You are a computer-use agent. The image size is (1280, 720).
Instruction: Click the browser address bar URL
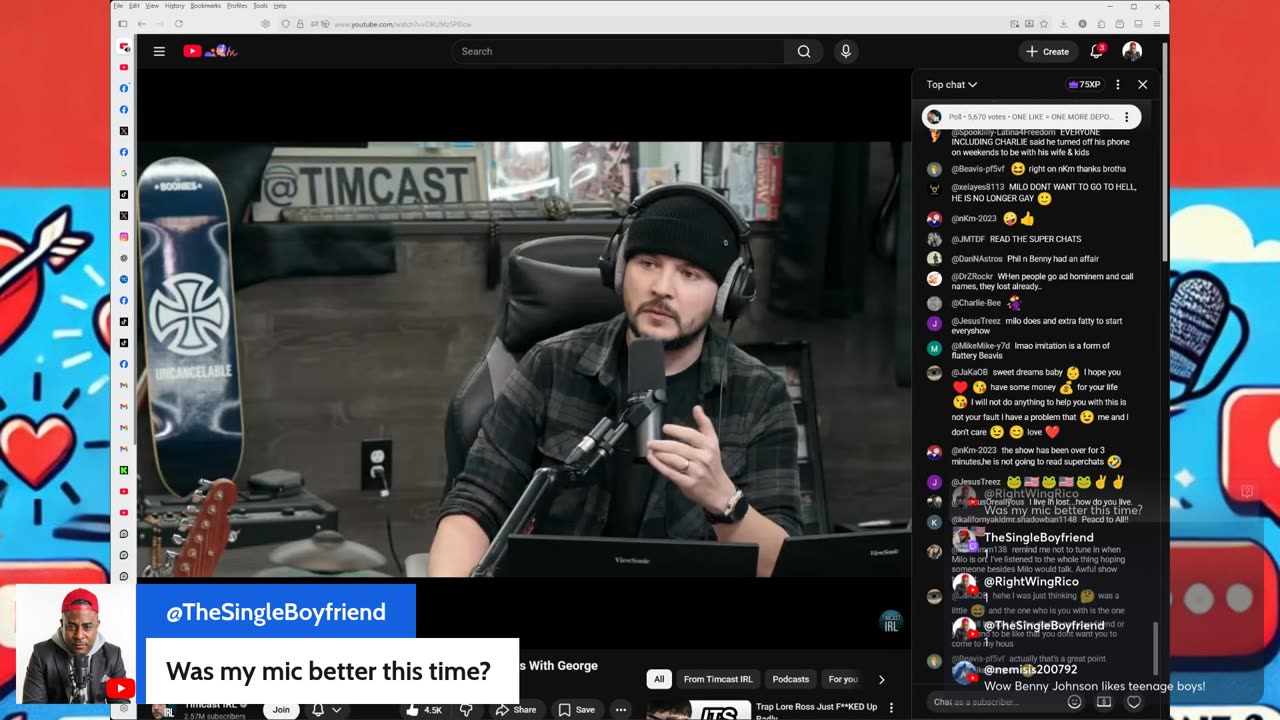coord(402,24)
